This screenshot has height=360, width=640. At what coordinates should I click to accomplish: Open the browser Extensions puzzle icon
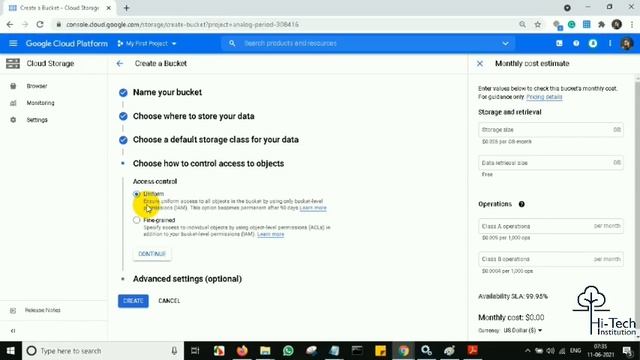click(x=601, y=24)
